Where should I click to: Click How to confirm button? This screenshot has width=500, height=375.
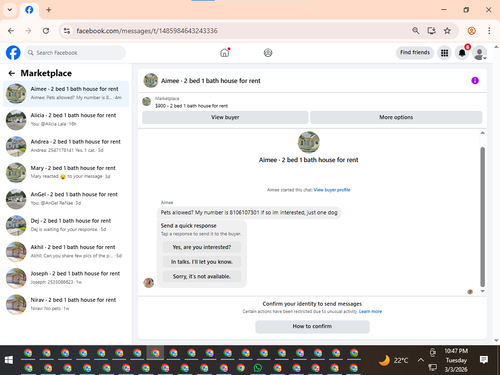pos(312,326)
